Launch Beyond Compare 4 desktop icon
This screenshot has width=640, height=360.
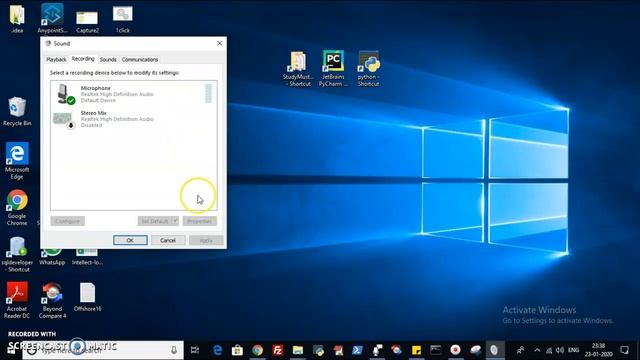[x=52, y=300]
